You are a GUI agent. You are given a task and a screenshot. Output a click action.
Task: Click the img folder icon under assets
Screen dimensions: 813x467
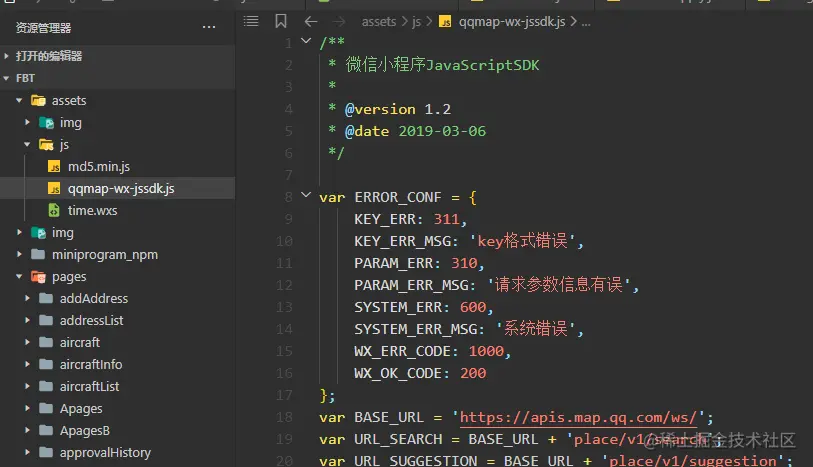click(x=47, y=123)
